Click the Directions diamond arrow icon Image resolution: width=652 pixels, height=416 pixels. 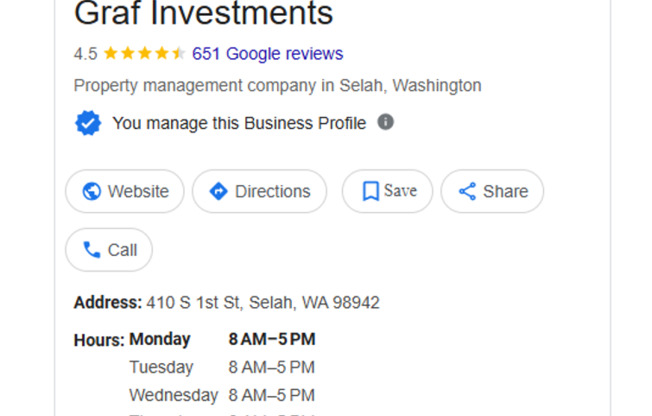[218, 192]
